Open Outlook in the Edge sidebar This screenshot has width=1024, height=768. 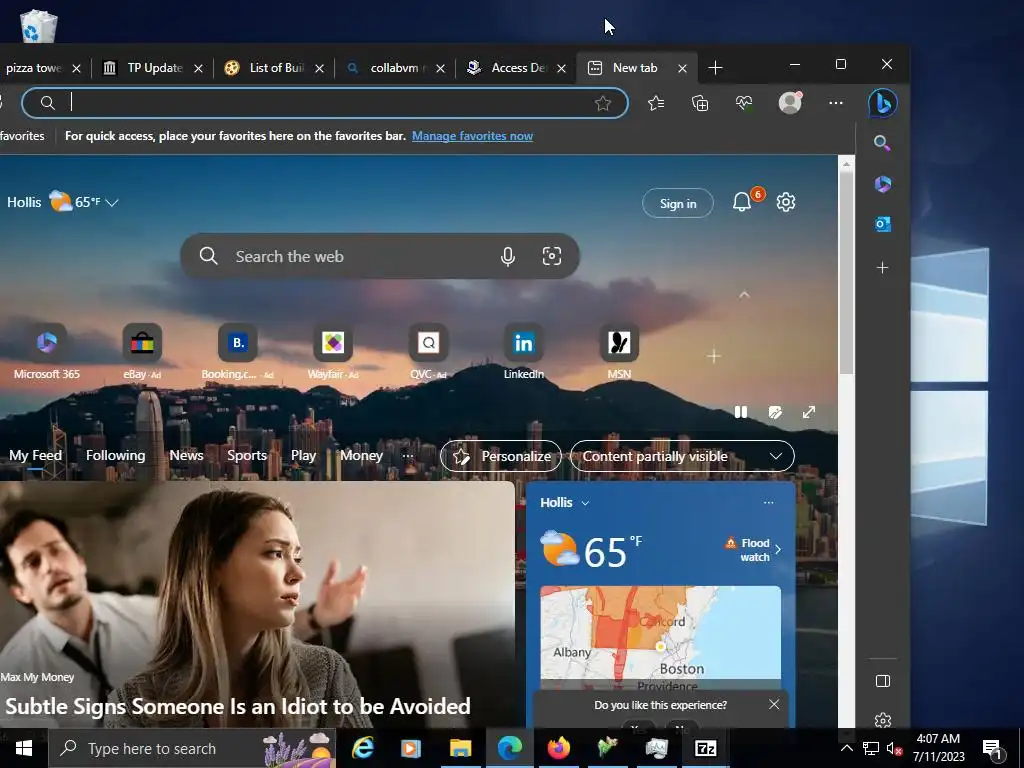point(882,224)
